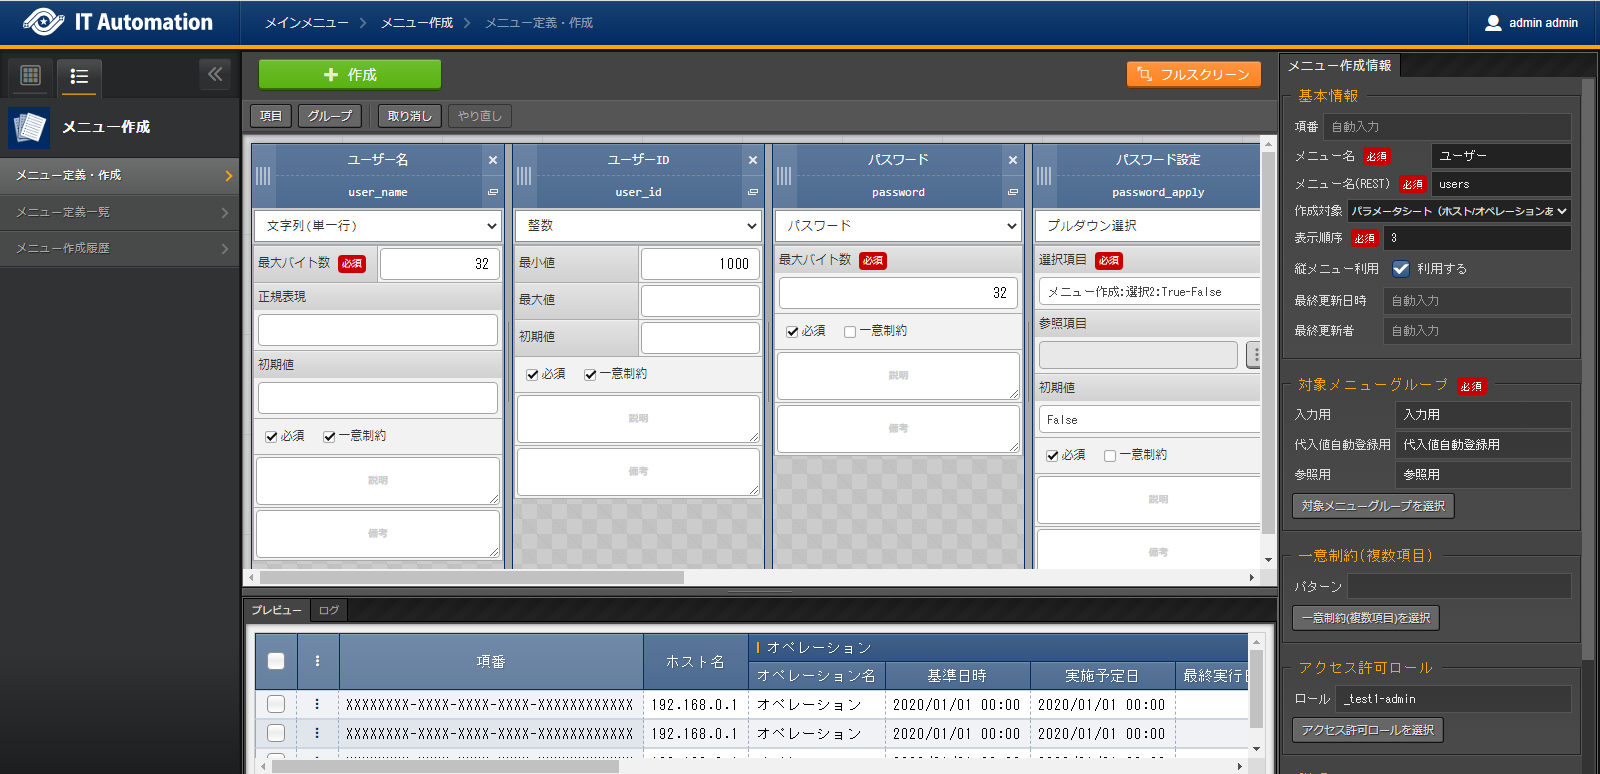Edit ユーザー名 最大バイト数 field
The width and height of the screenshot is (1600, 774).
[439, 264]
